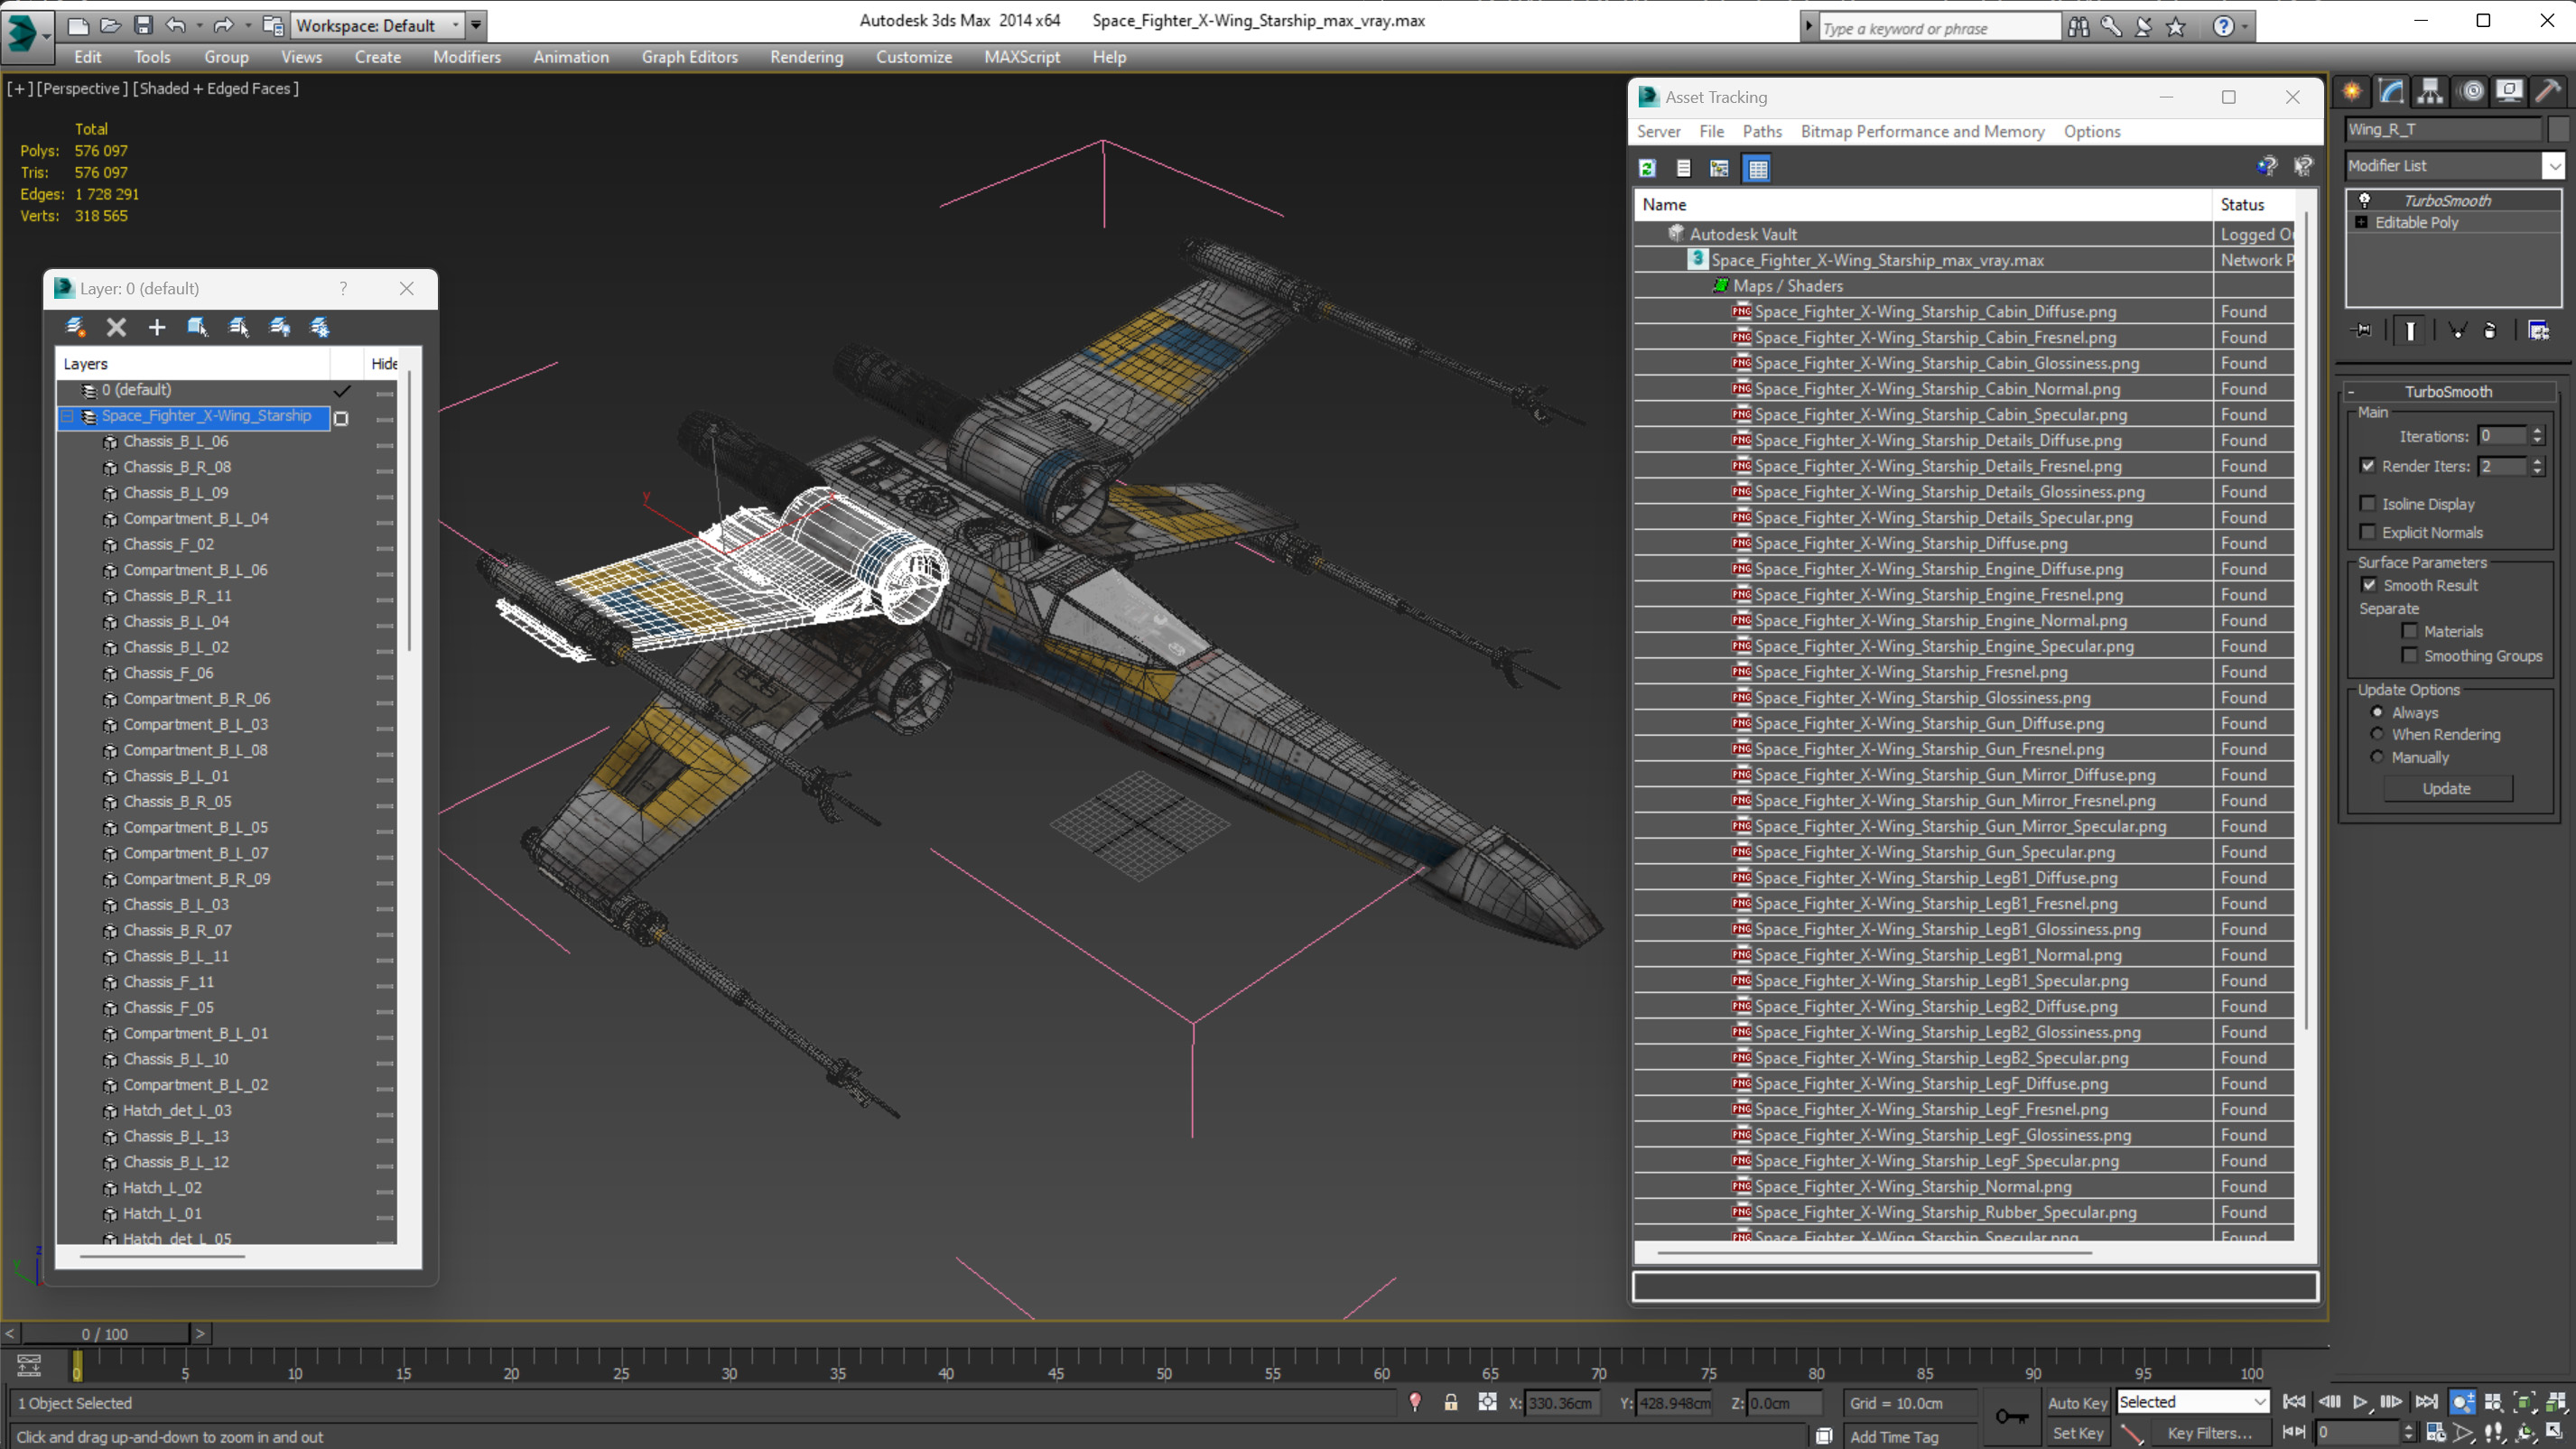This screenshot has height=1449, width=2576.
Task: Click Zoom Extents All Selected icon
Action: (x=2555, y=1402)
